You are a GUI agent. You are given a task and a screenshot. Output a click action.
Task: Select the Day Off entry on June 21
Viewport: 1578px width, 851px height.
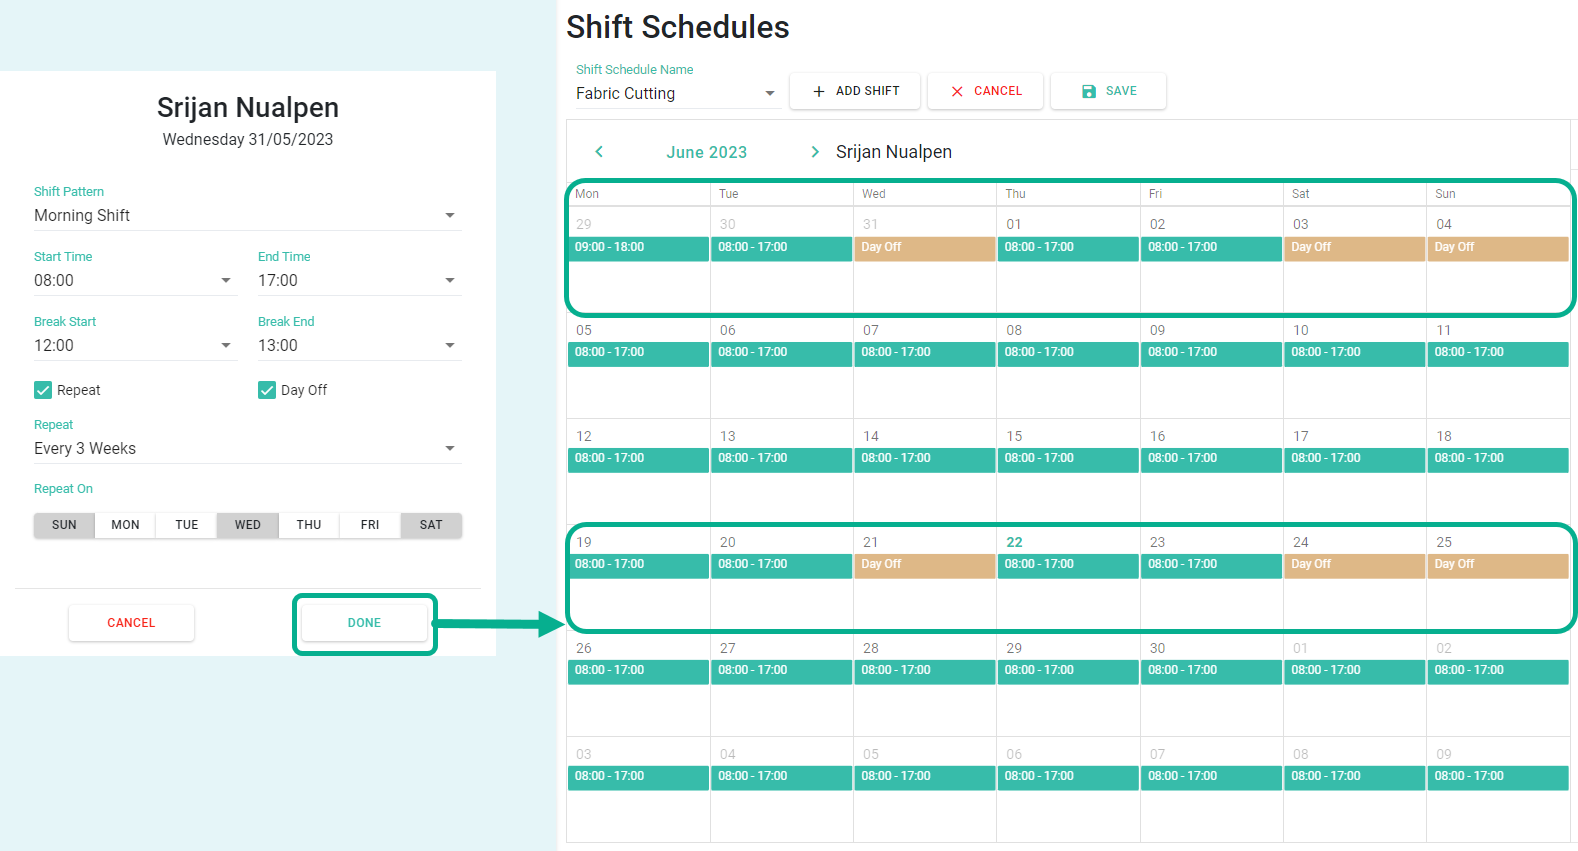coord(925,565)
